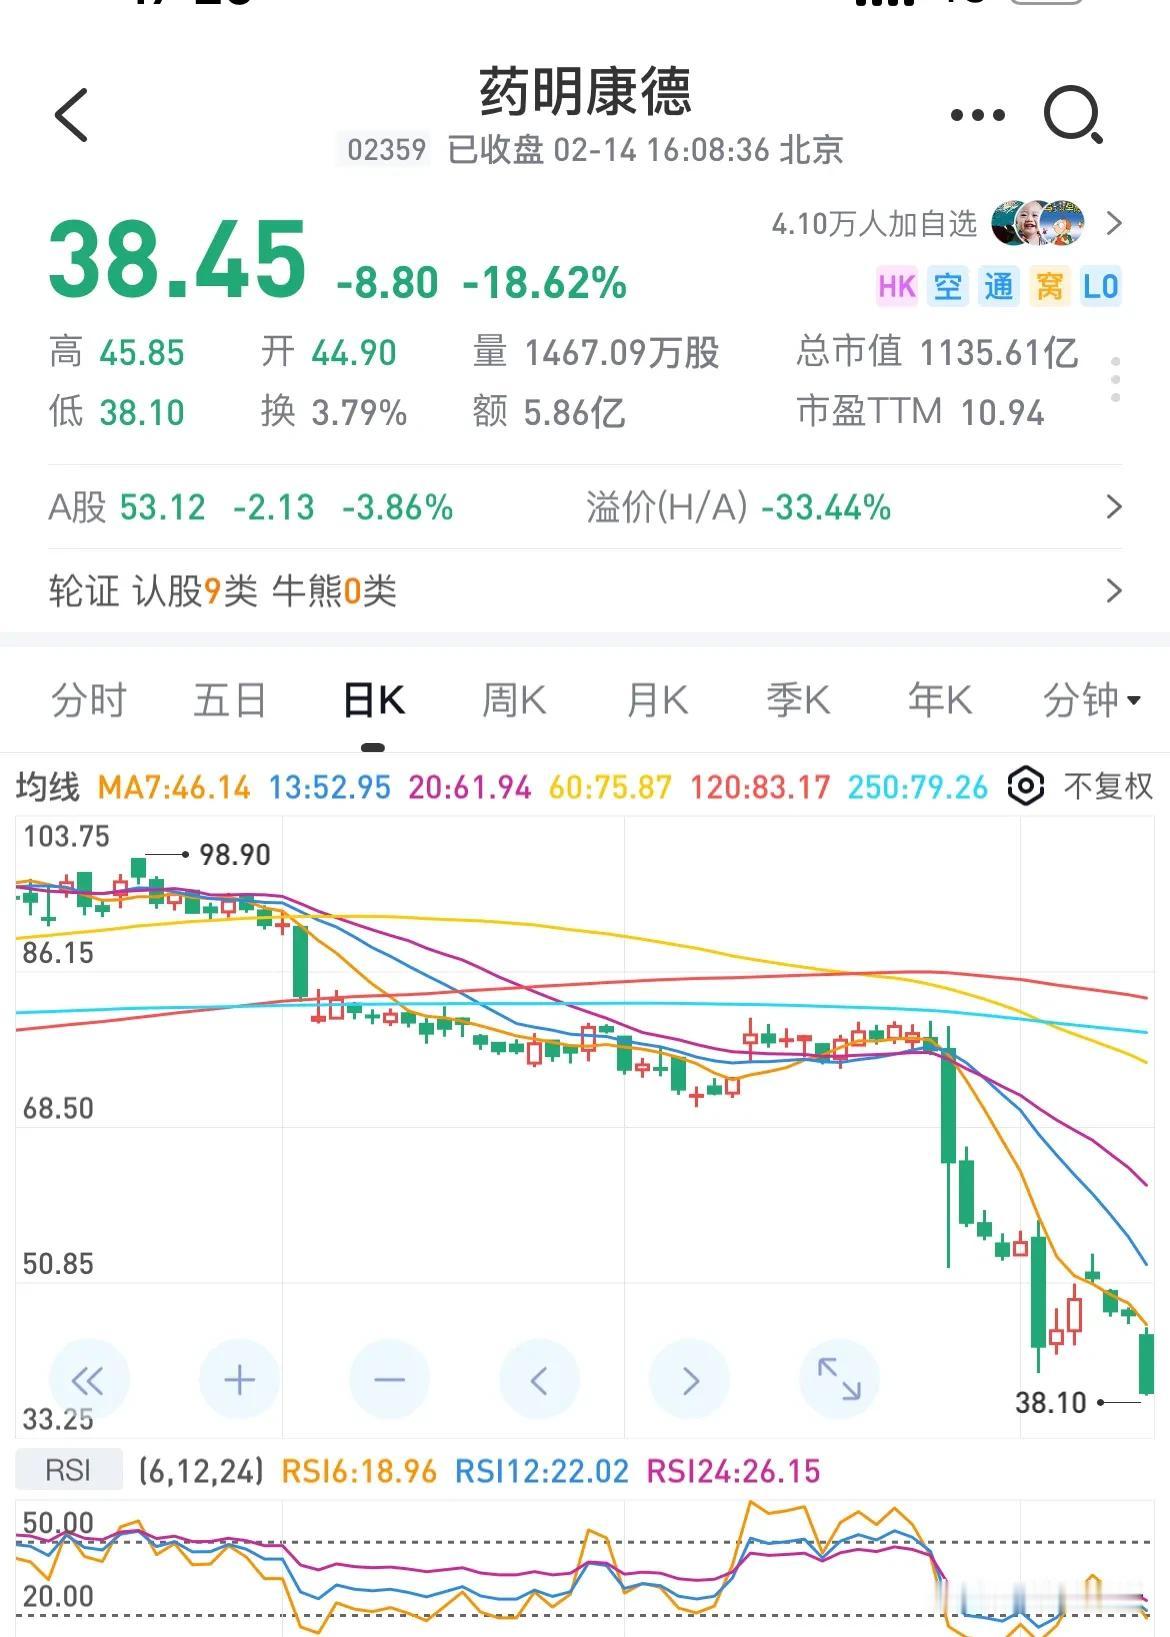Screen dimensions: 1170x1637
Task: Move chart right with next arrow
Action: (689, 1381)
